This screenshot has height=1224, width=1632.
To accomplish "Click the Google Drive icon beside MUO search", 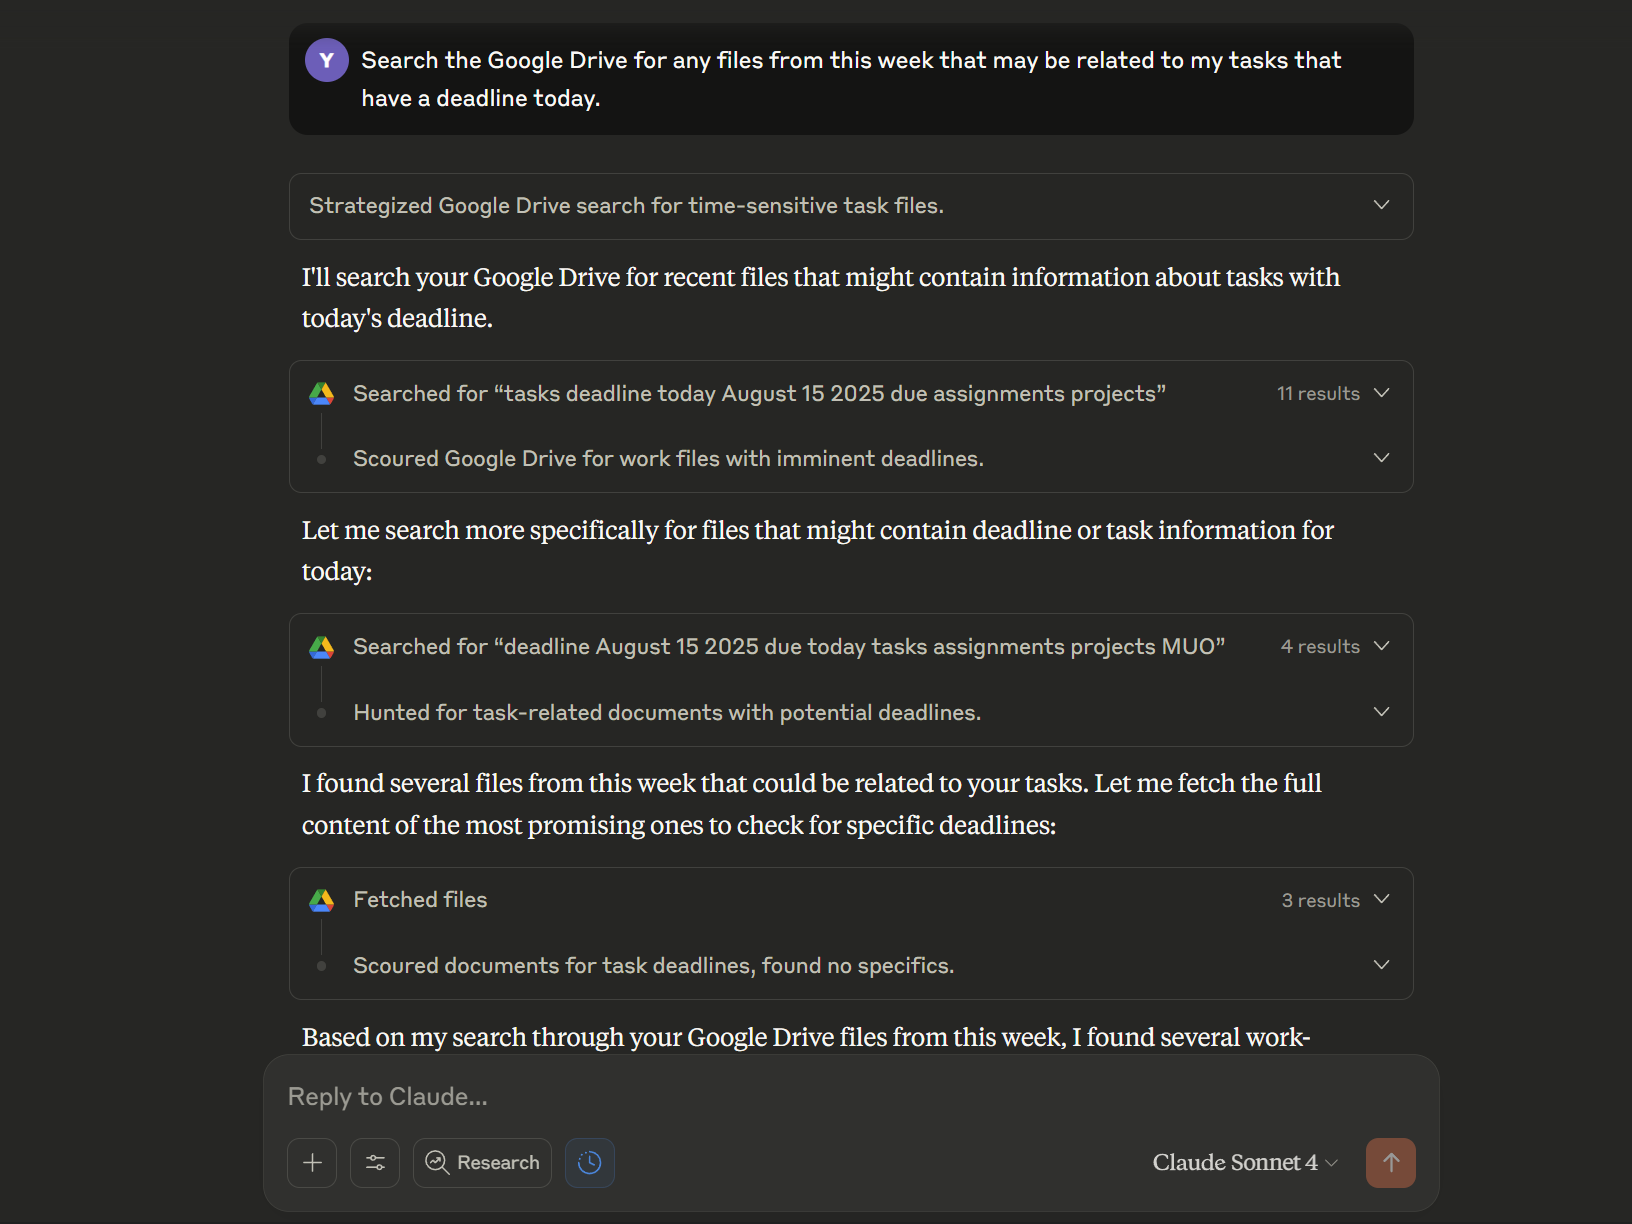I will pyautogui.click(x=321, y=647).
